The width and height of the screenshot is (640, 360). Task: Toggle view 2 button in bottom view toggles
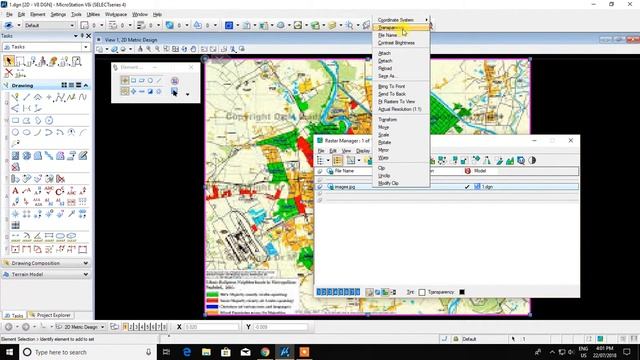(x=131, y=327)
